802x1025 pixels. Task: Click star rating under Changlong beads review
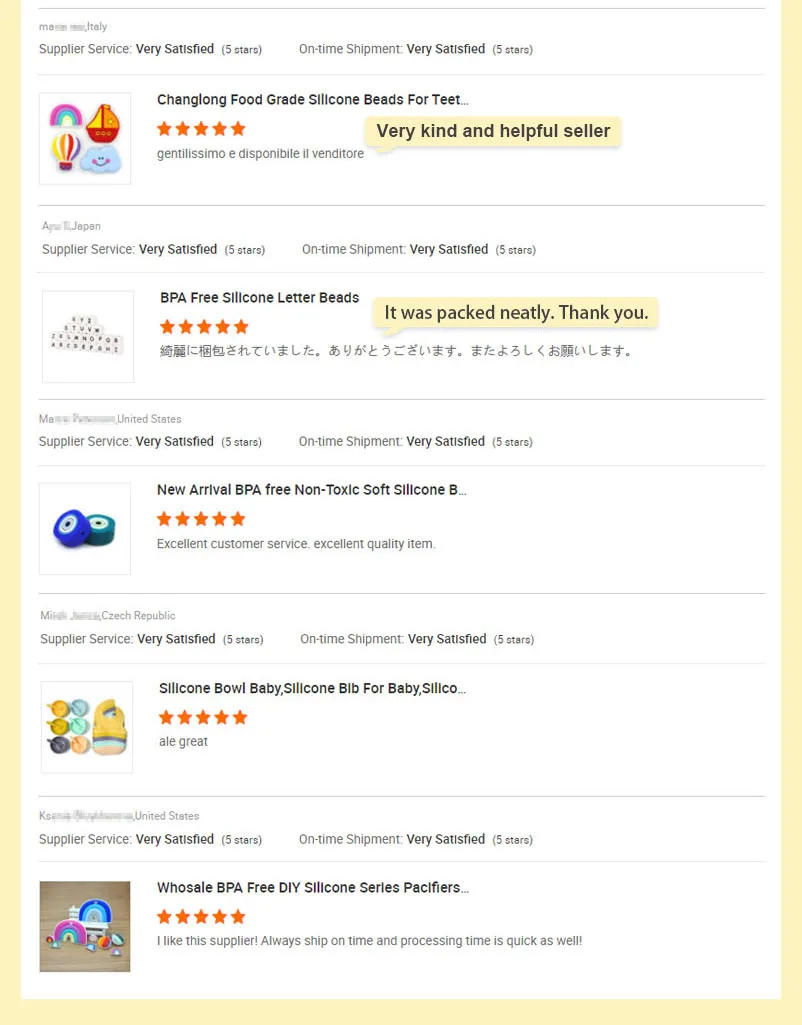(201, 129)
